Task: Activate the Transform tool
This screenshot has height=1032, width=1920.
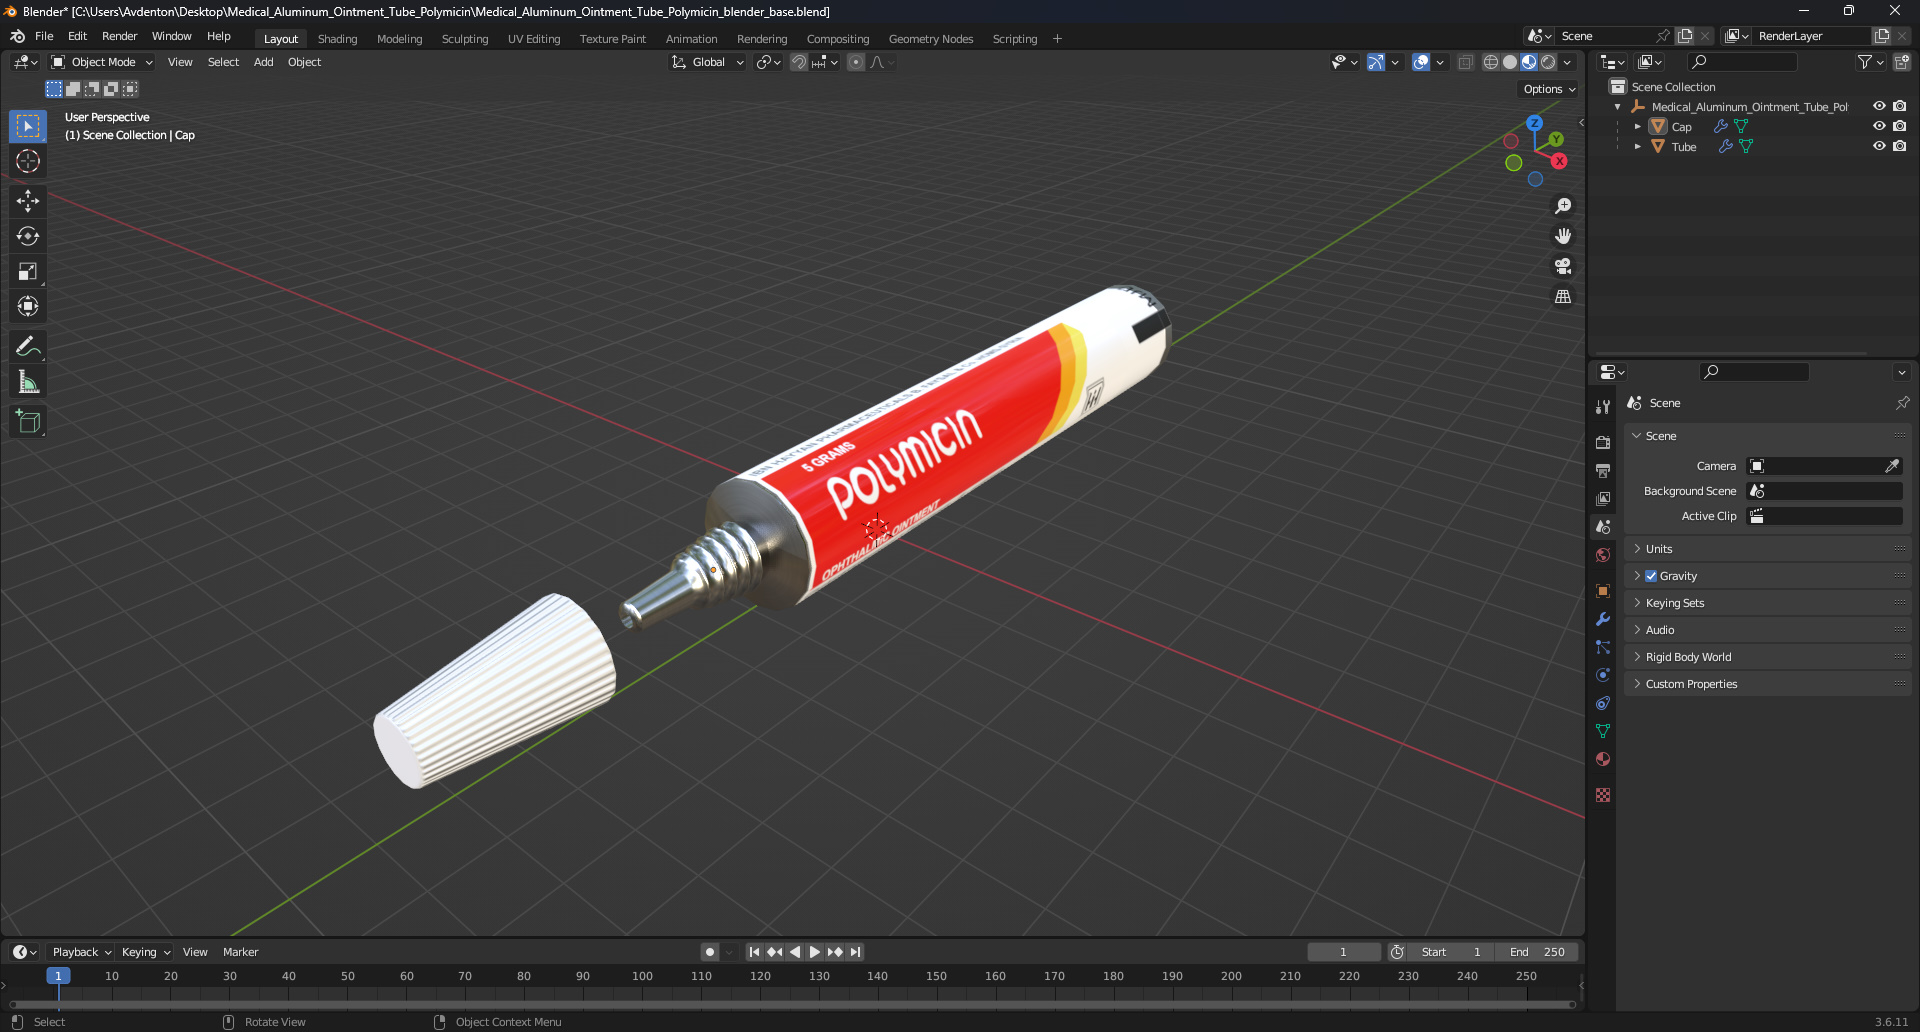Action: [x=28, y=306]
